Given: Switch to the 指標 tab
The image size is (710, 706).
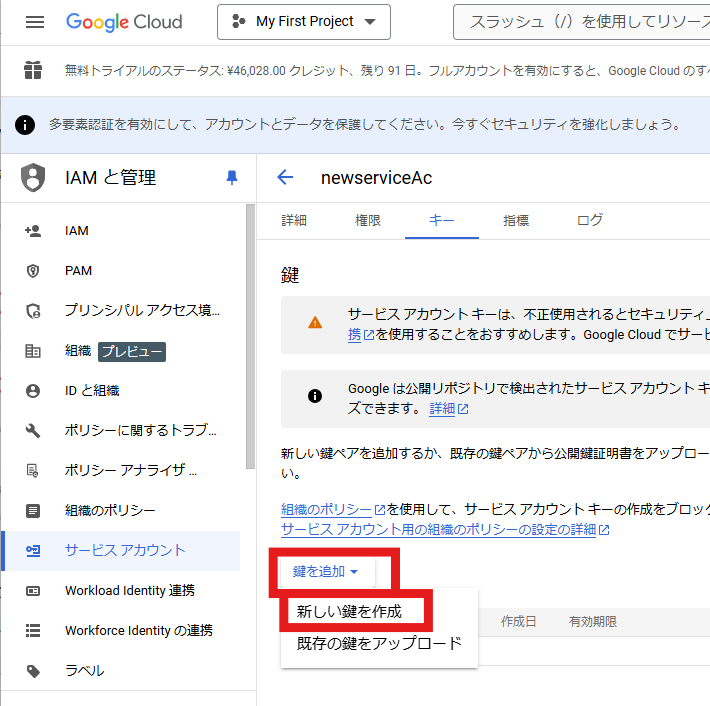Looking at the screenshot, I should pos(516,221).
